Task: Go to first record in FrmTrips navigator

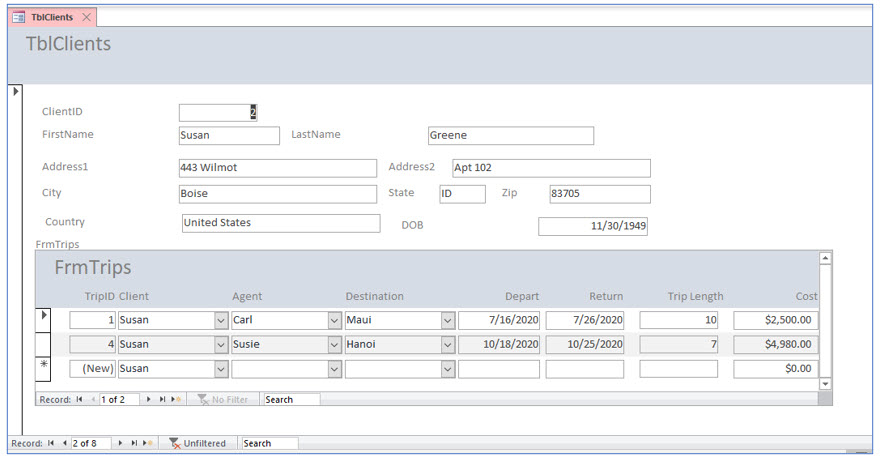Action: coord(79,399)
